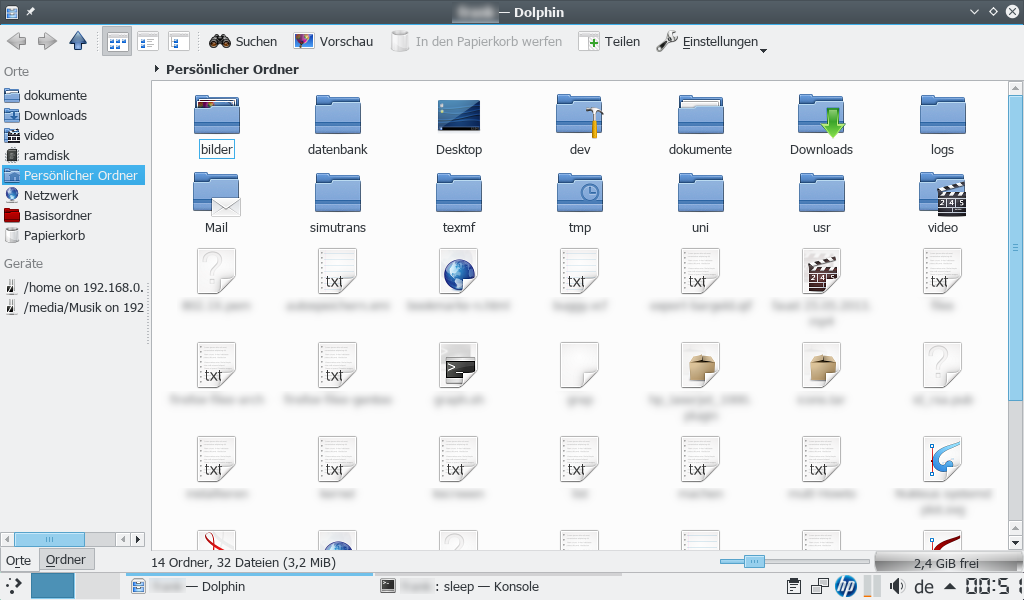Open the volume speaker icon in tray
The height and width of the screenshot is (600, 1024).
coord(898,586)
